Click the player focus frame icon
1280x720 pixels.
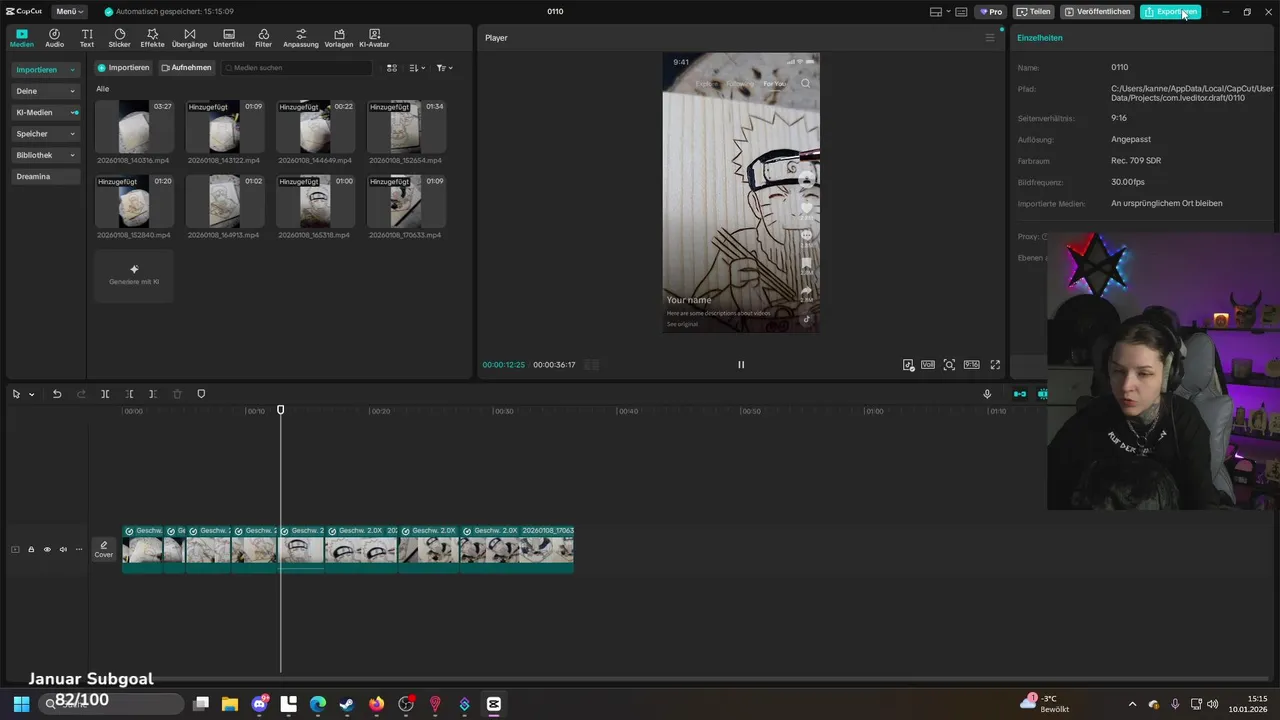[x=949, y=365]
